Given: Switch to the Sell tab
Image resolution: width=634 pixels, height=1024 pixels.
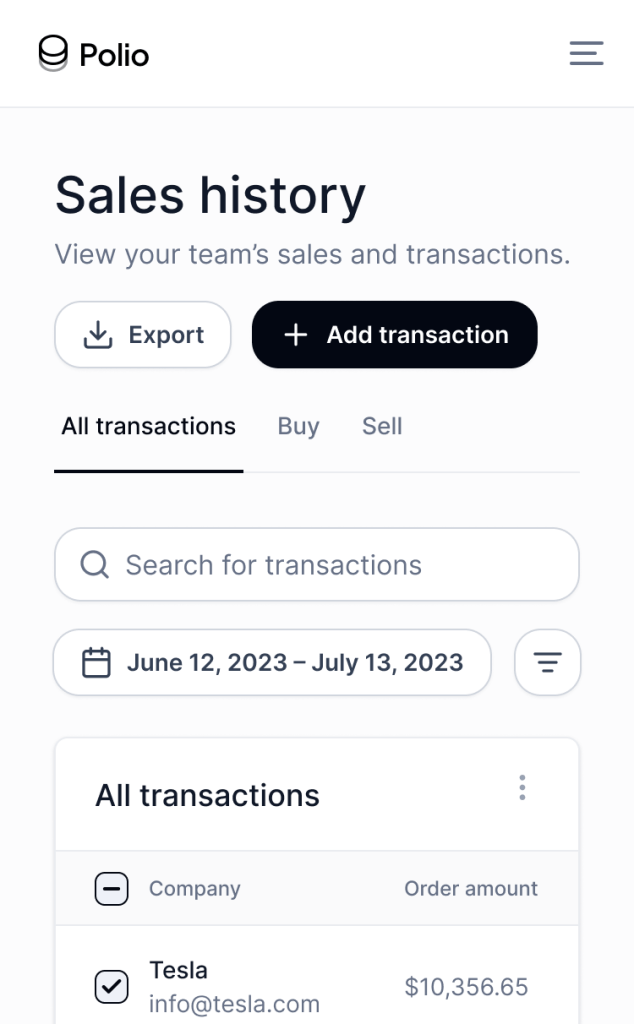Looking at the screenshot, I should pos(382,427).
